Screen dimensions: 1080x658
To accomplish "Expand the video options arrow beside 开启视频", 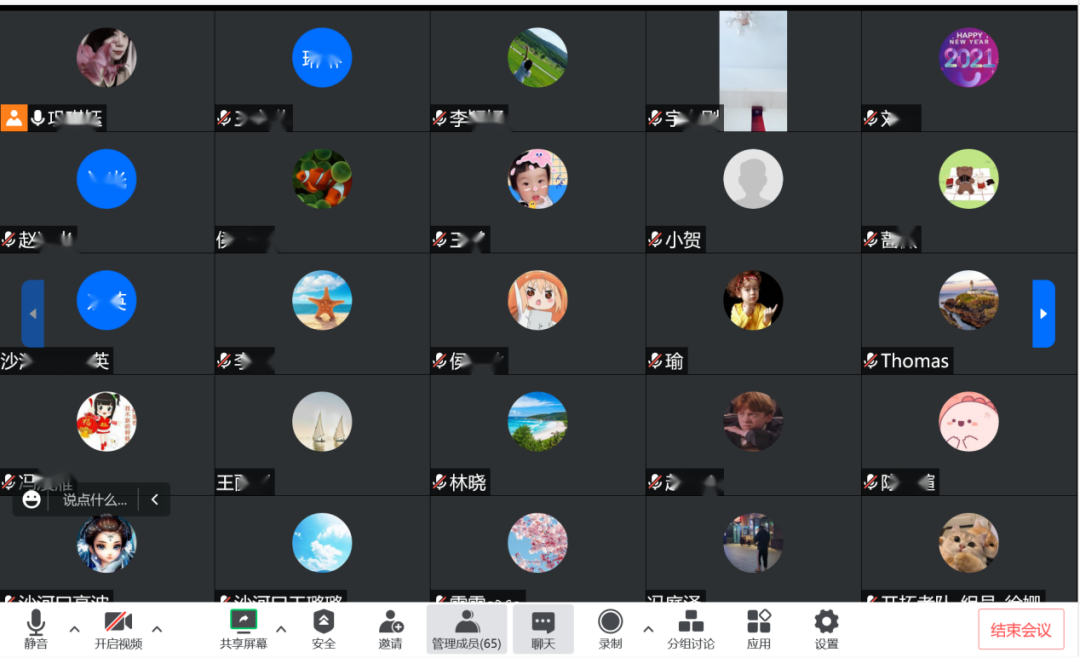I will pos(157,629).
